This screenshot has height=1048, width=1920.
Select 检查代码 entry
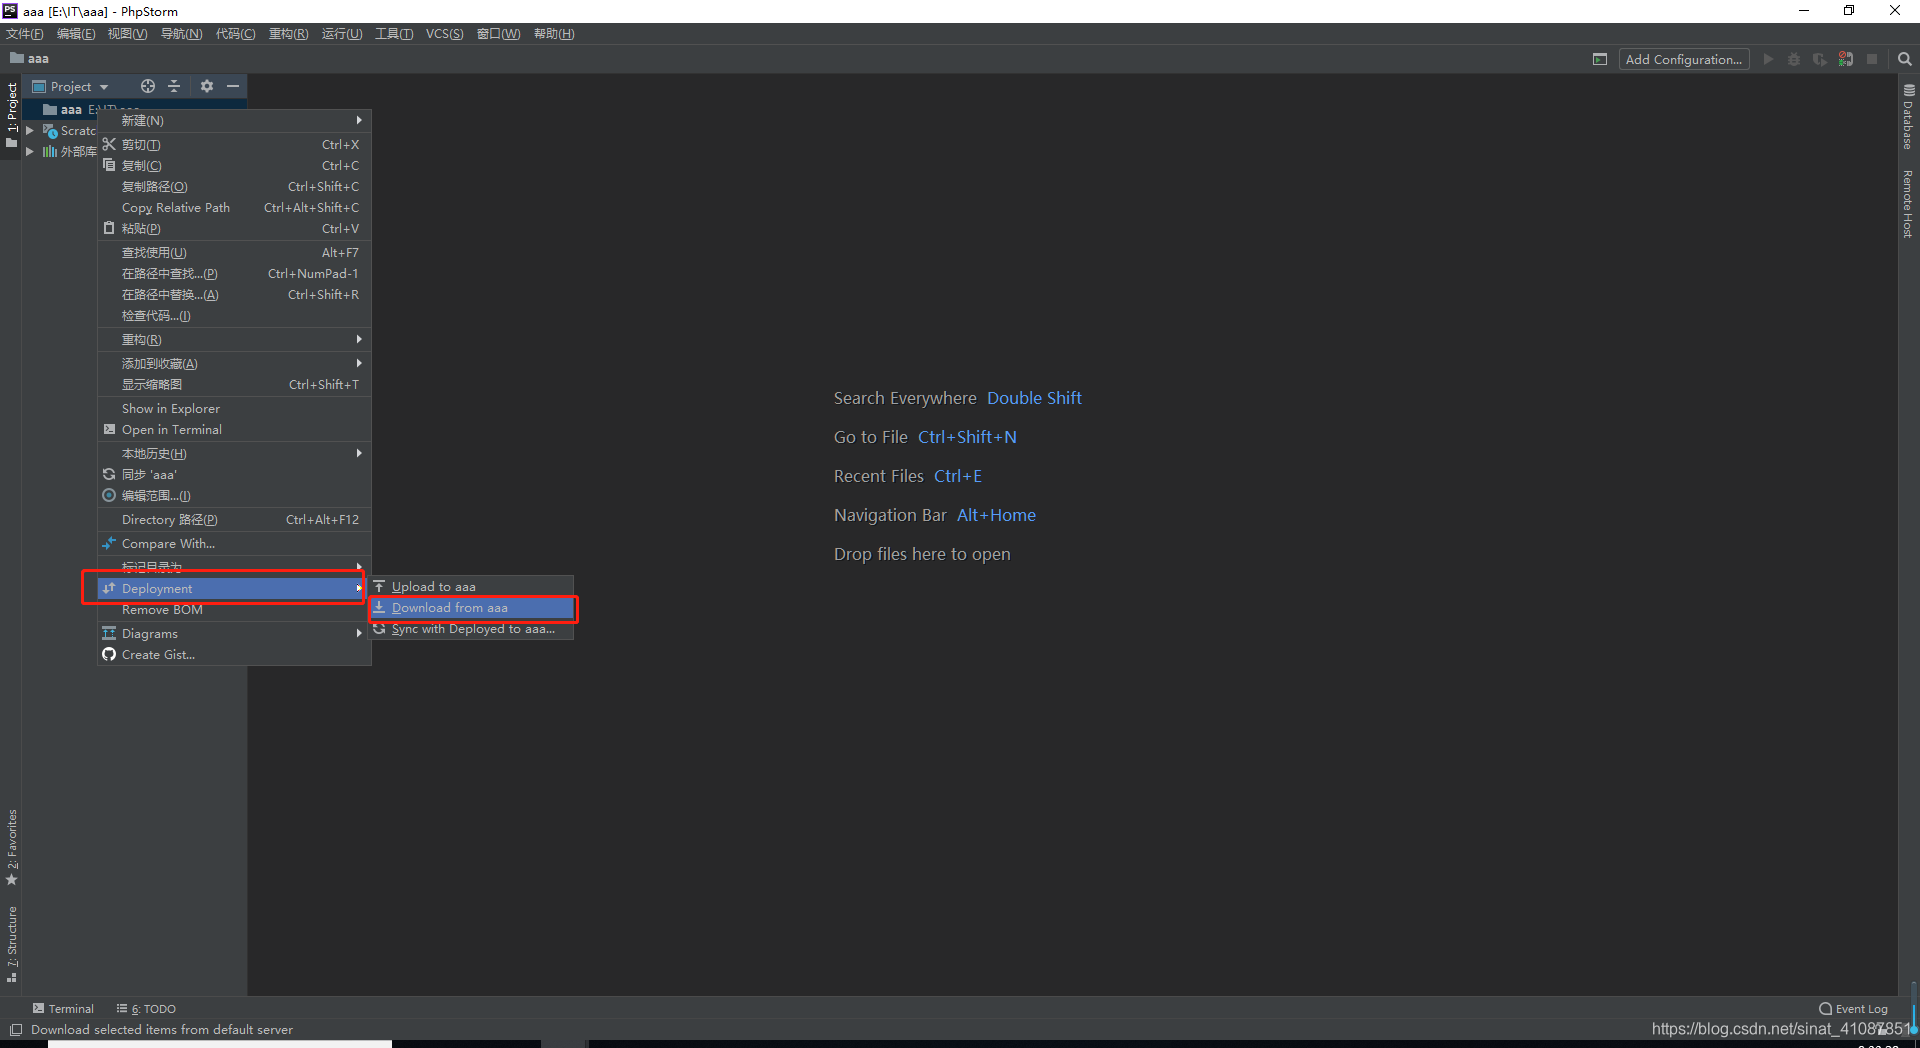[234, 316]
